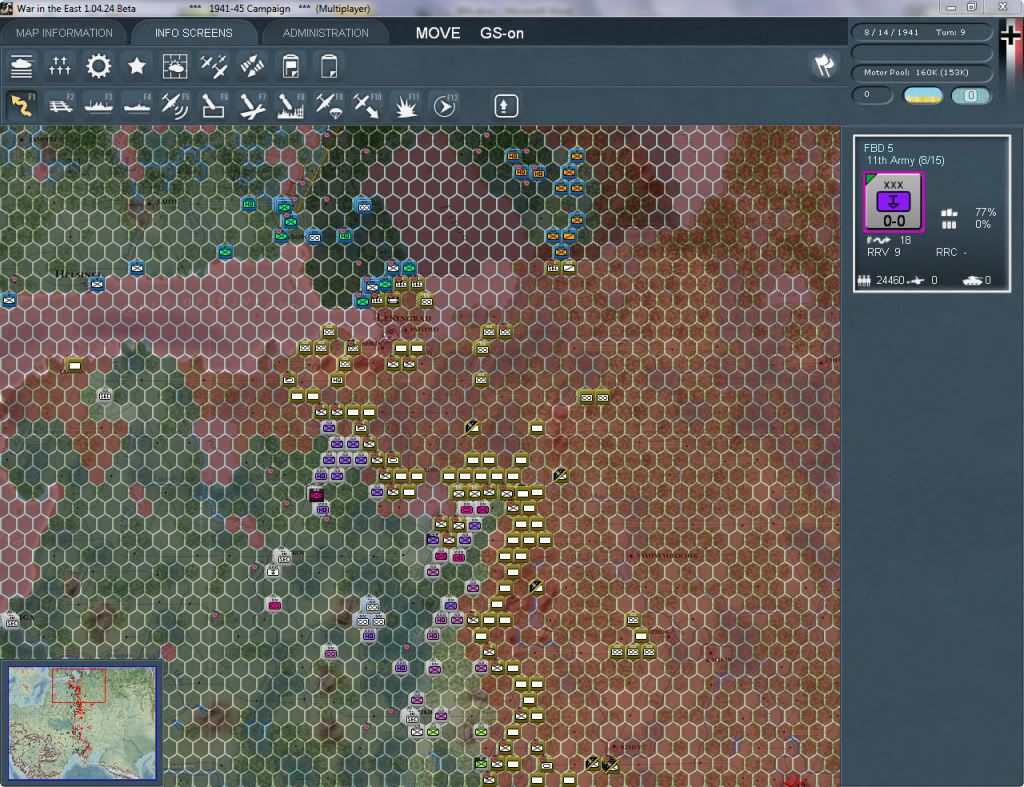Screen dimensions: 1024x787
Task: Click the iron cross side emblem
Action: tap(1010, 36)
